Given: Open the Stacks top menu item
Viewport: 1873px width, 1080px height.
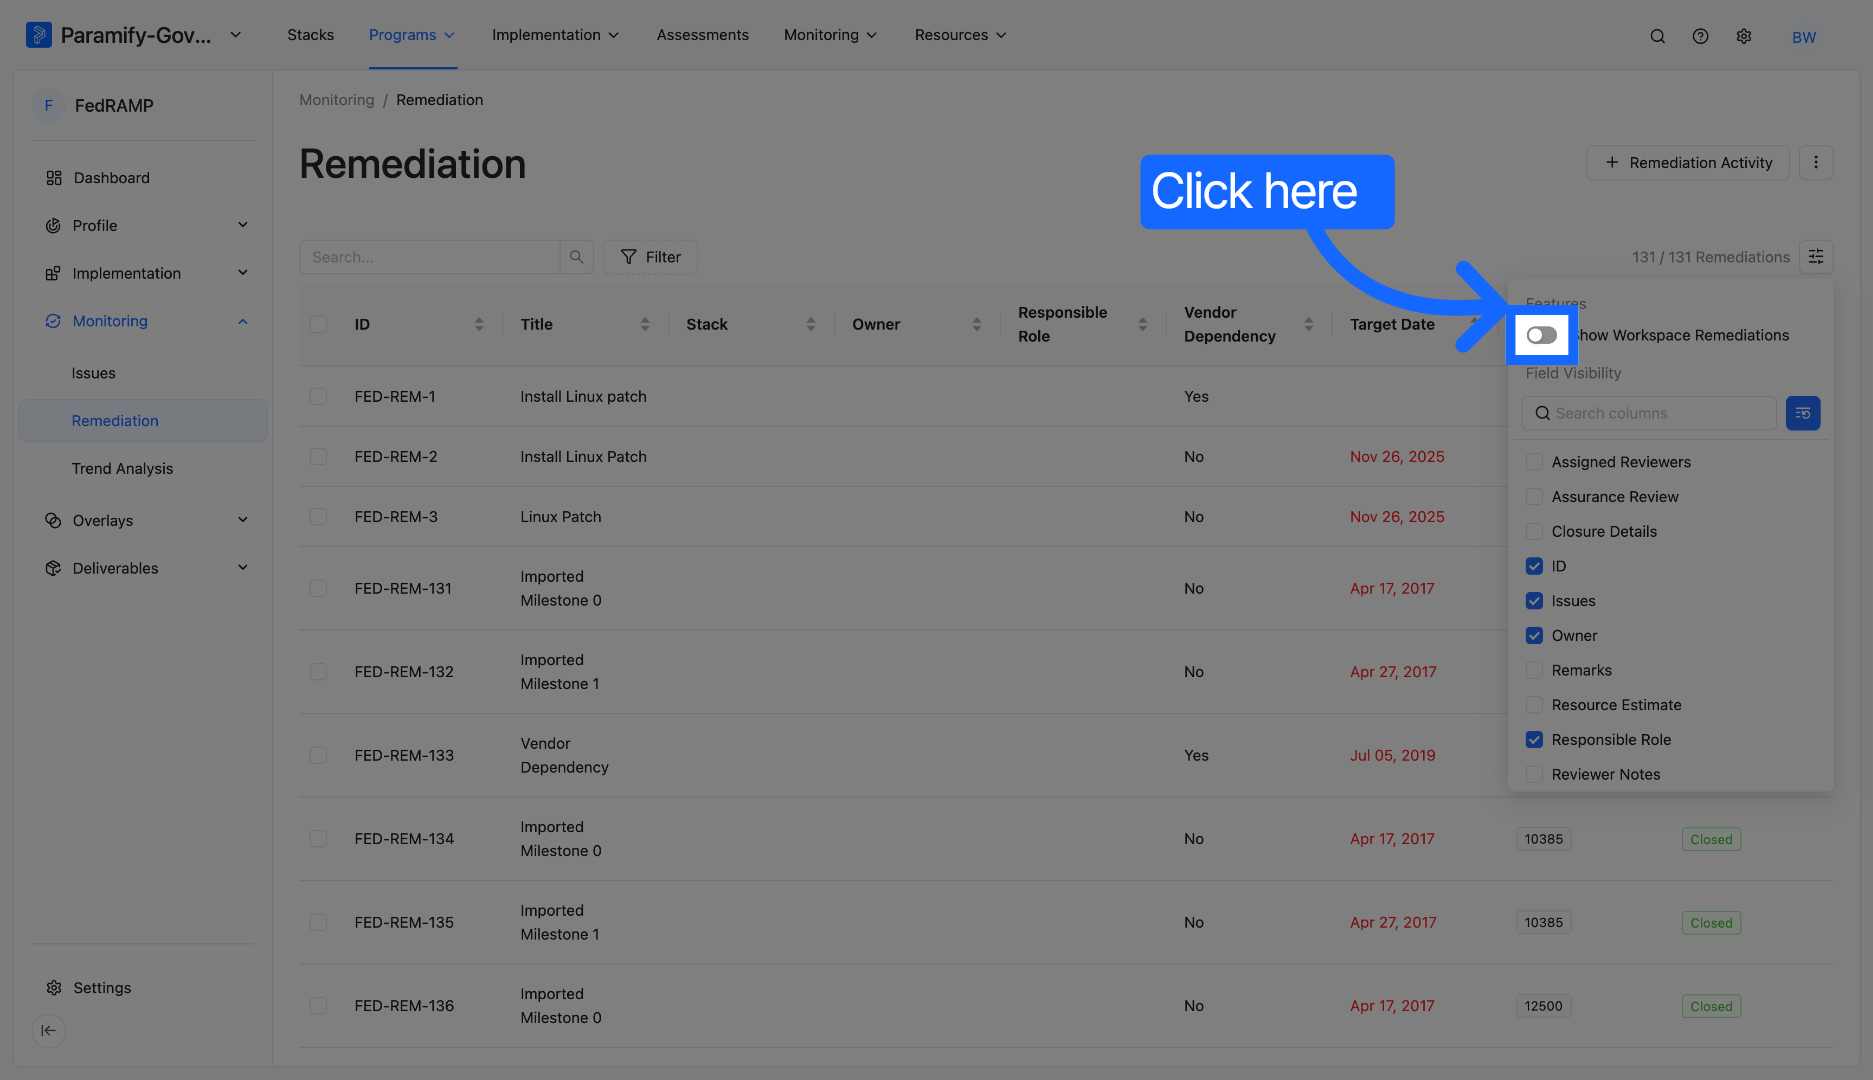Looking at the screenshot, I should click(x=311, y=35).
